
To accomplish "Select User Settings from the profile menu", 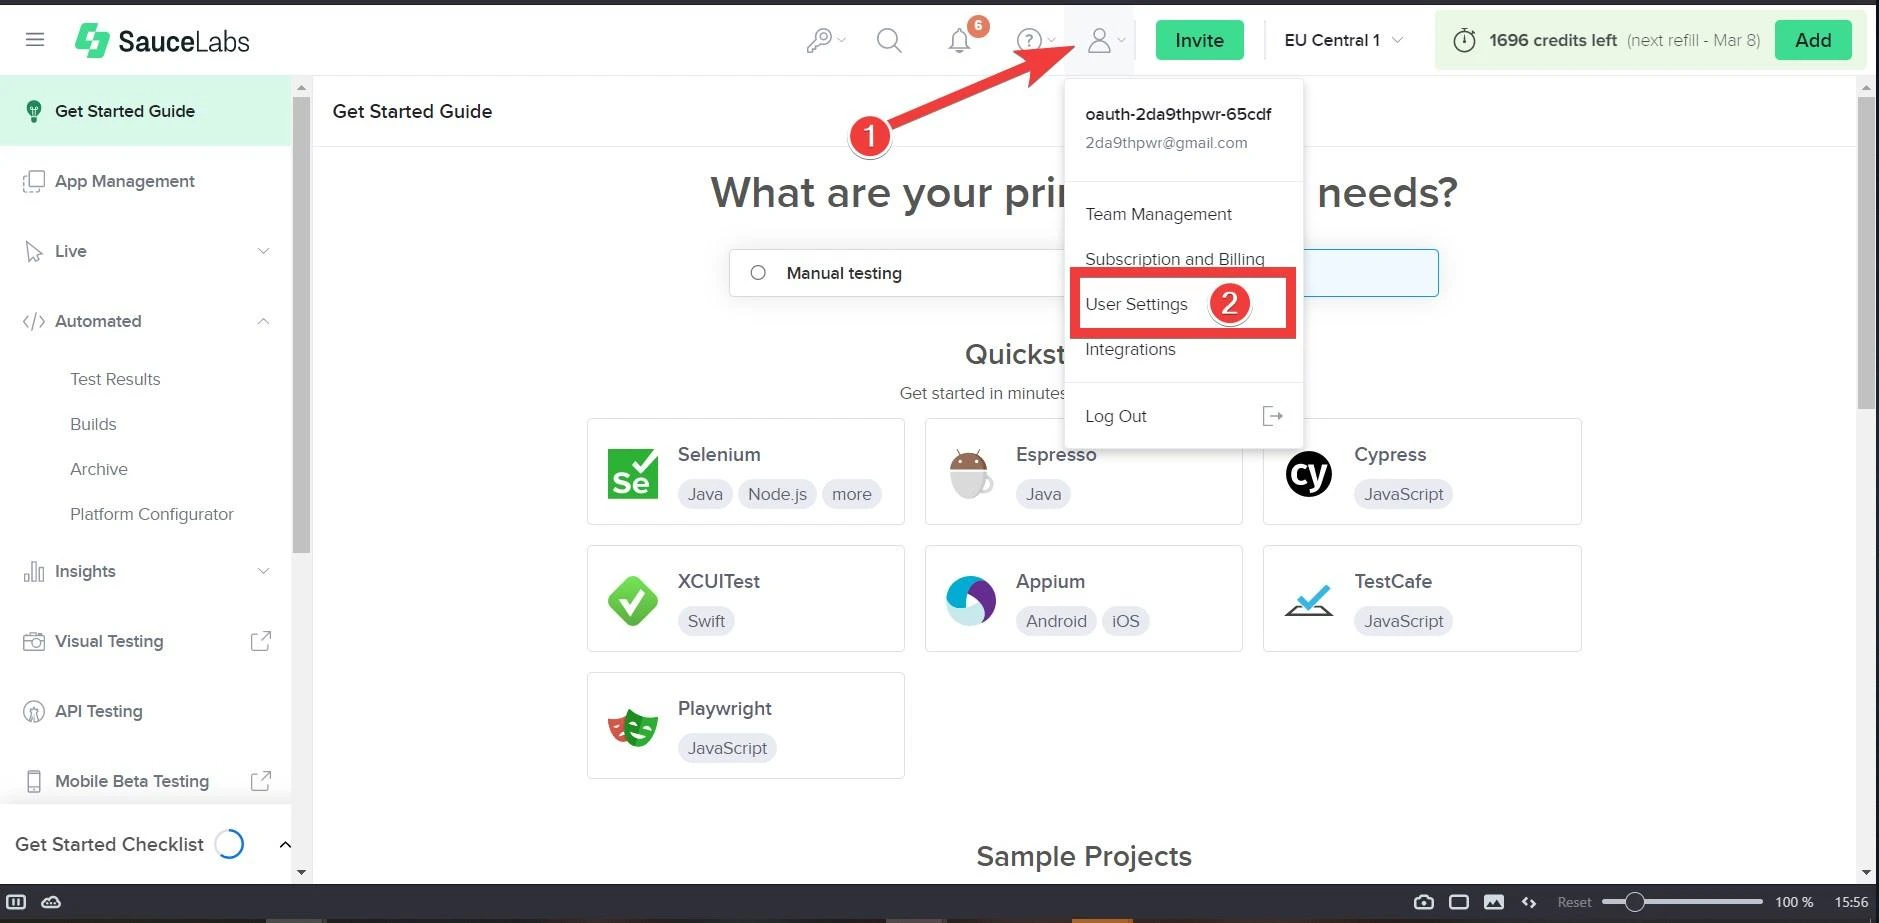I will [x=1136, y=304].
